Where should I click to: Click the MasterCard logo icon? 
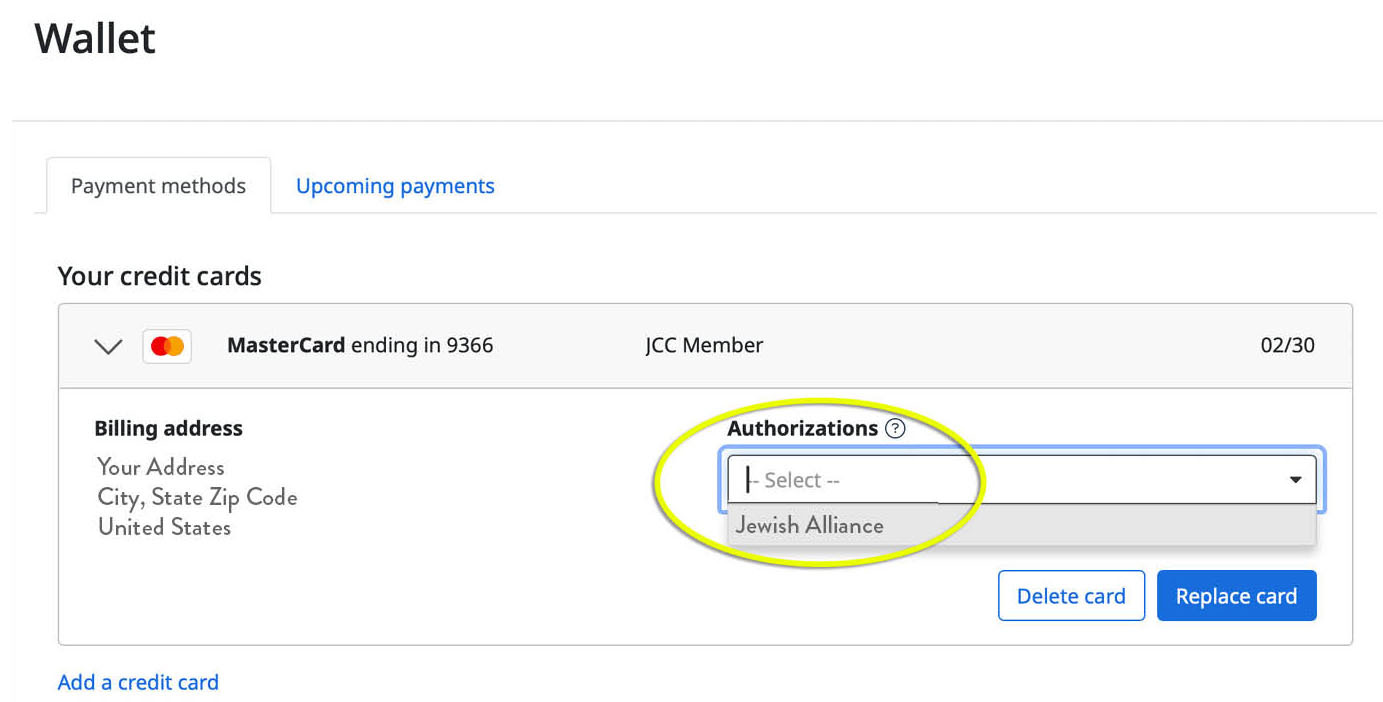[167, 346]
